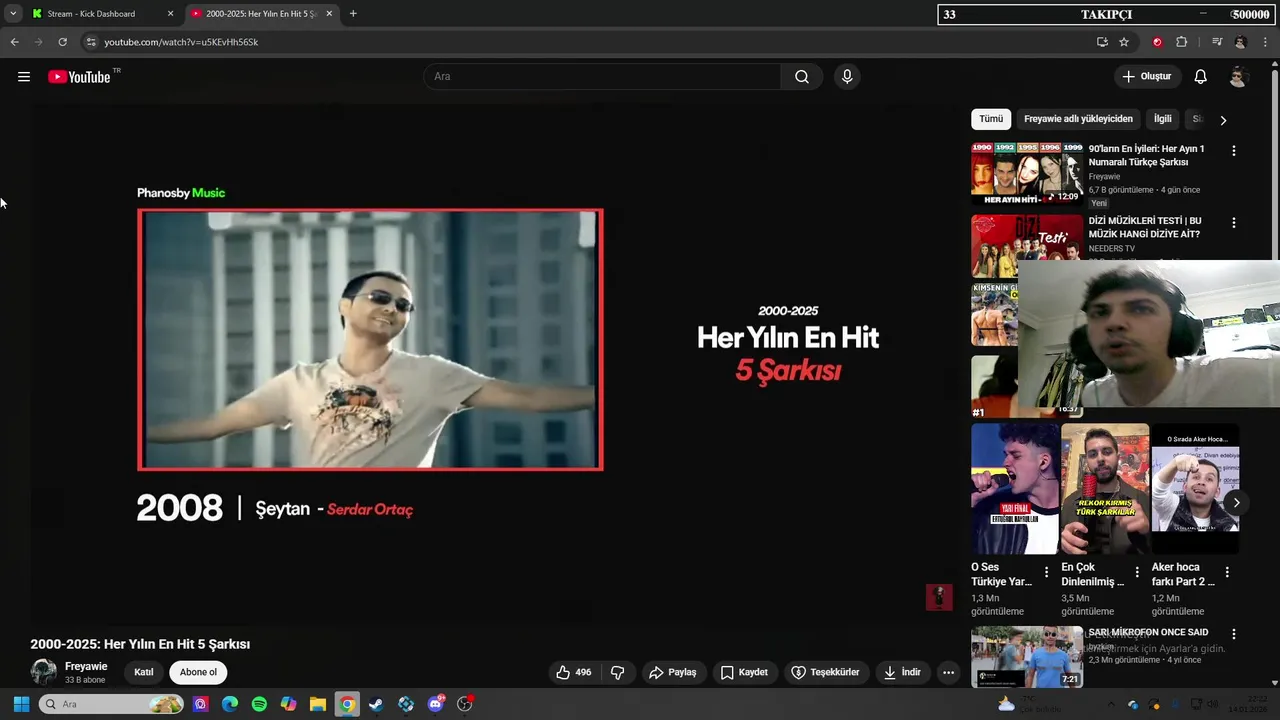Screen dimensions: 1280x720
Task: Click the install app icon in address bar
Action: [x=1102, y=42]
